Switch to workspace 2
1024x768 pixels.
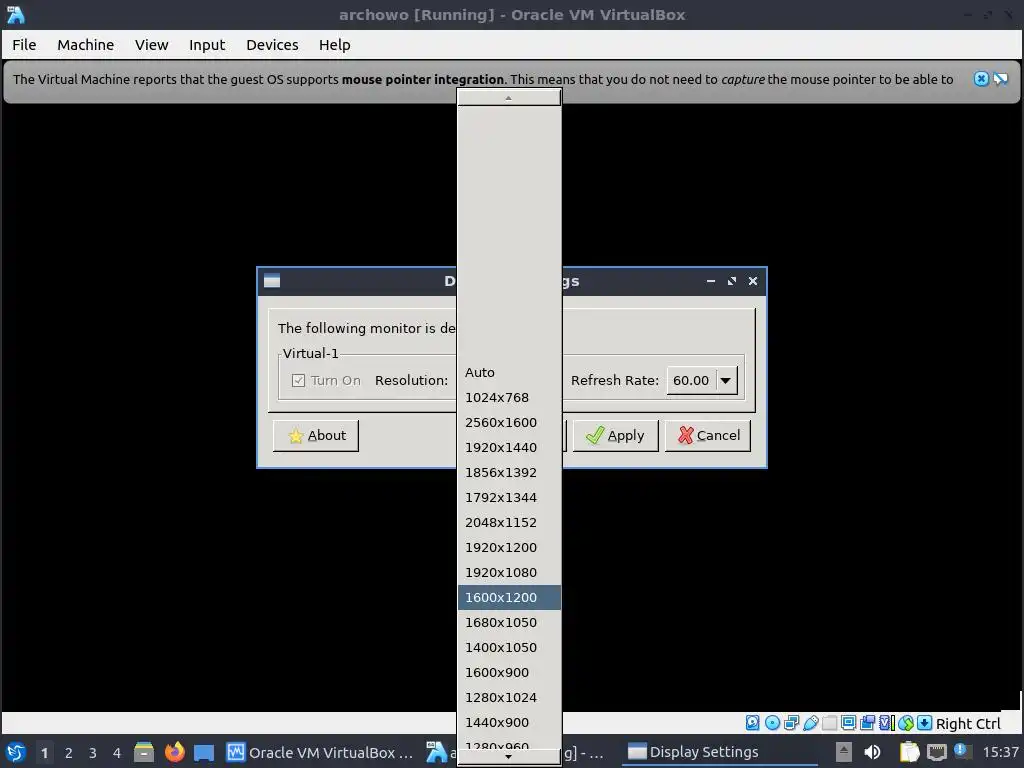point(69,752)
